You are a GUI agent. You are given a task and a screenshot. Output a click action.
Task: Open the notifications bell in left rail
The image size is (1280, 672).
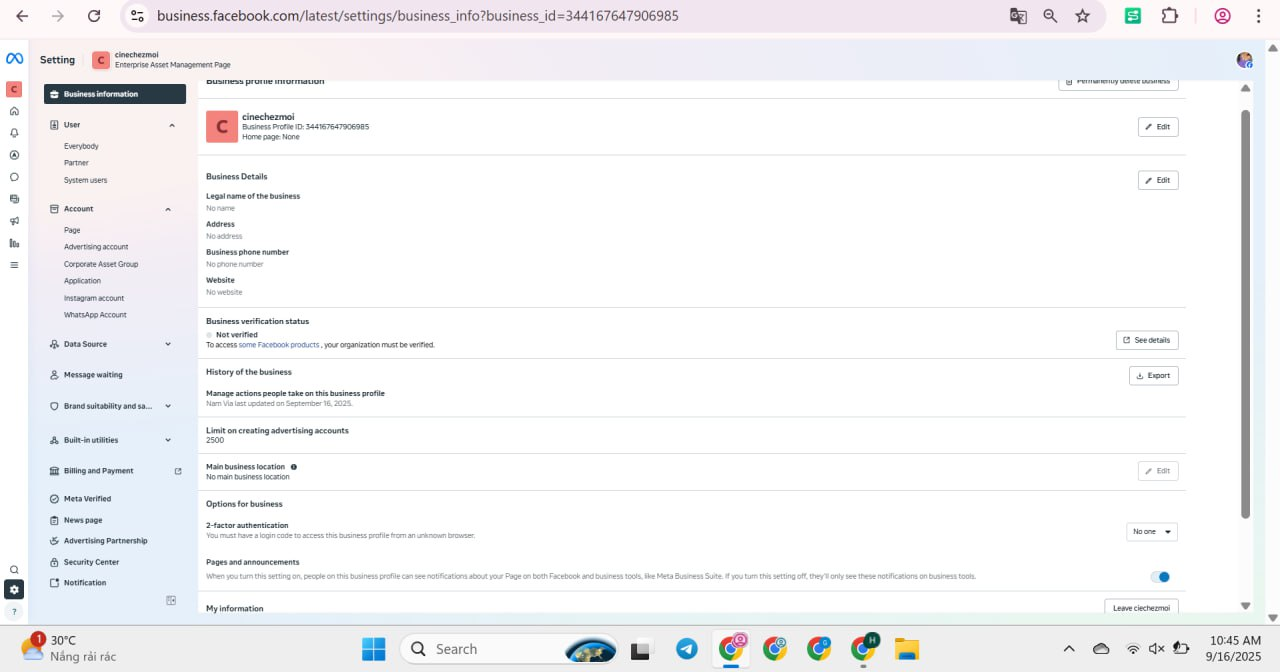click(14, 133)
